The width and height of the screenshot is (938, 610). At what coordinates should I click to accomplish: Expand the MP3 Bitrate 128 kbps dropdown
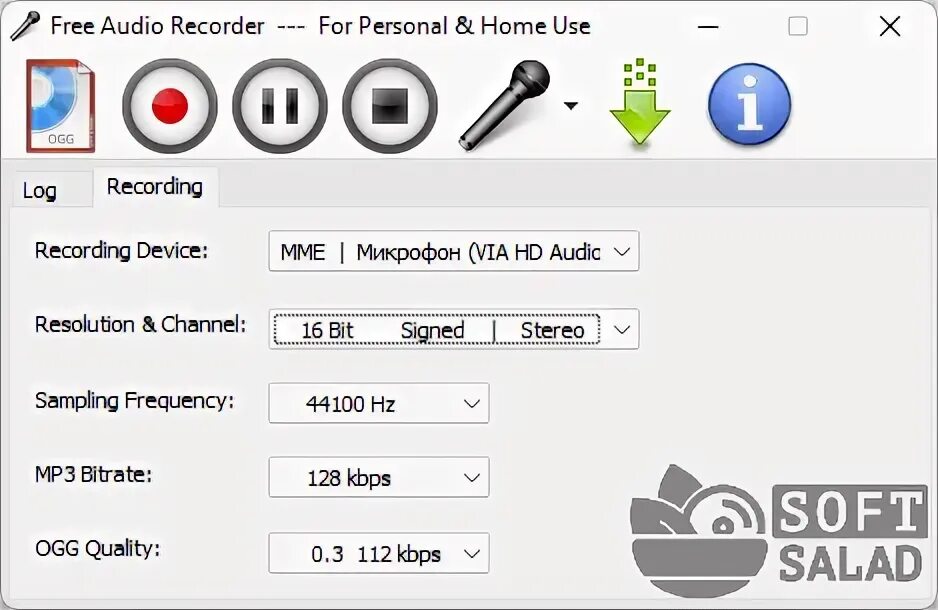pyautogui.click(x=379, y=478)
